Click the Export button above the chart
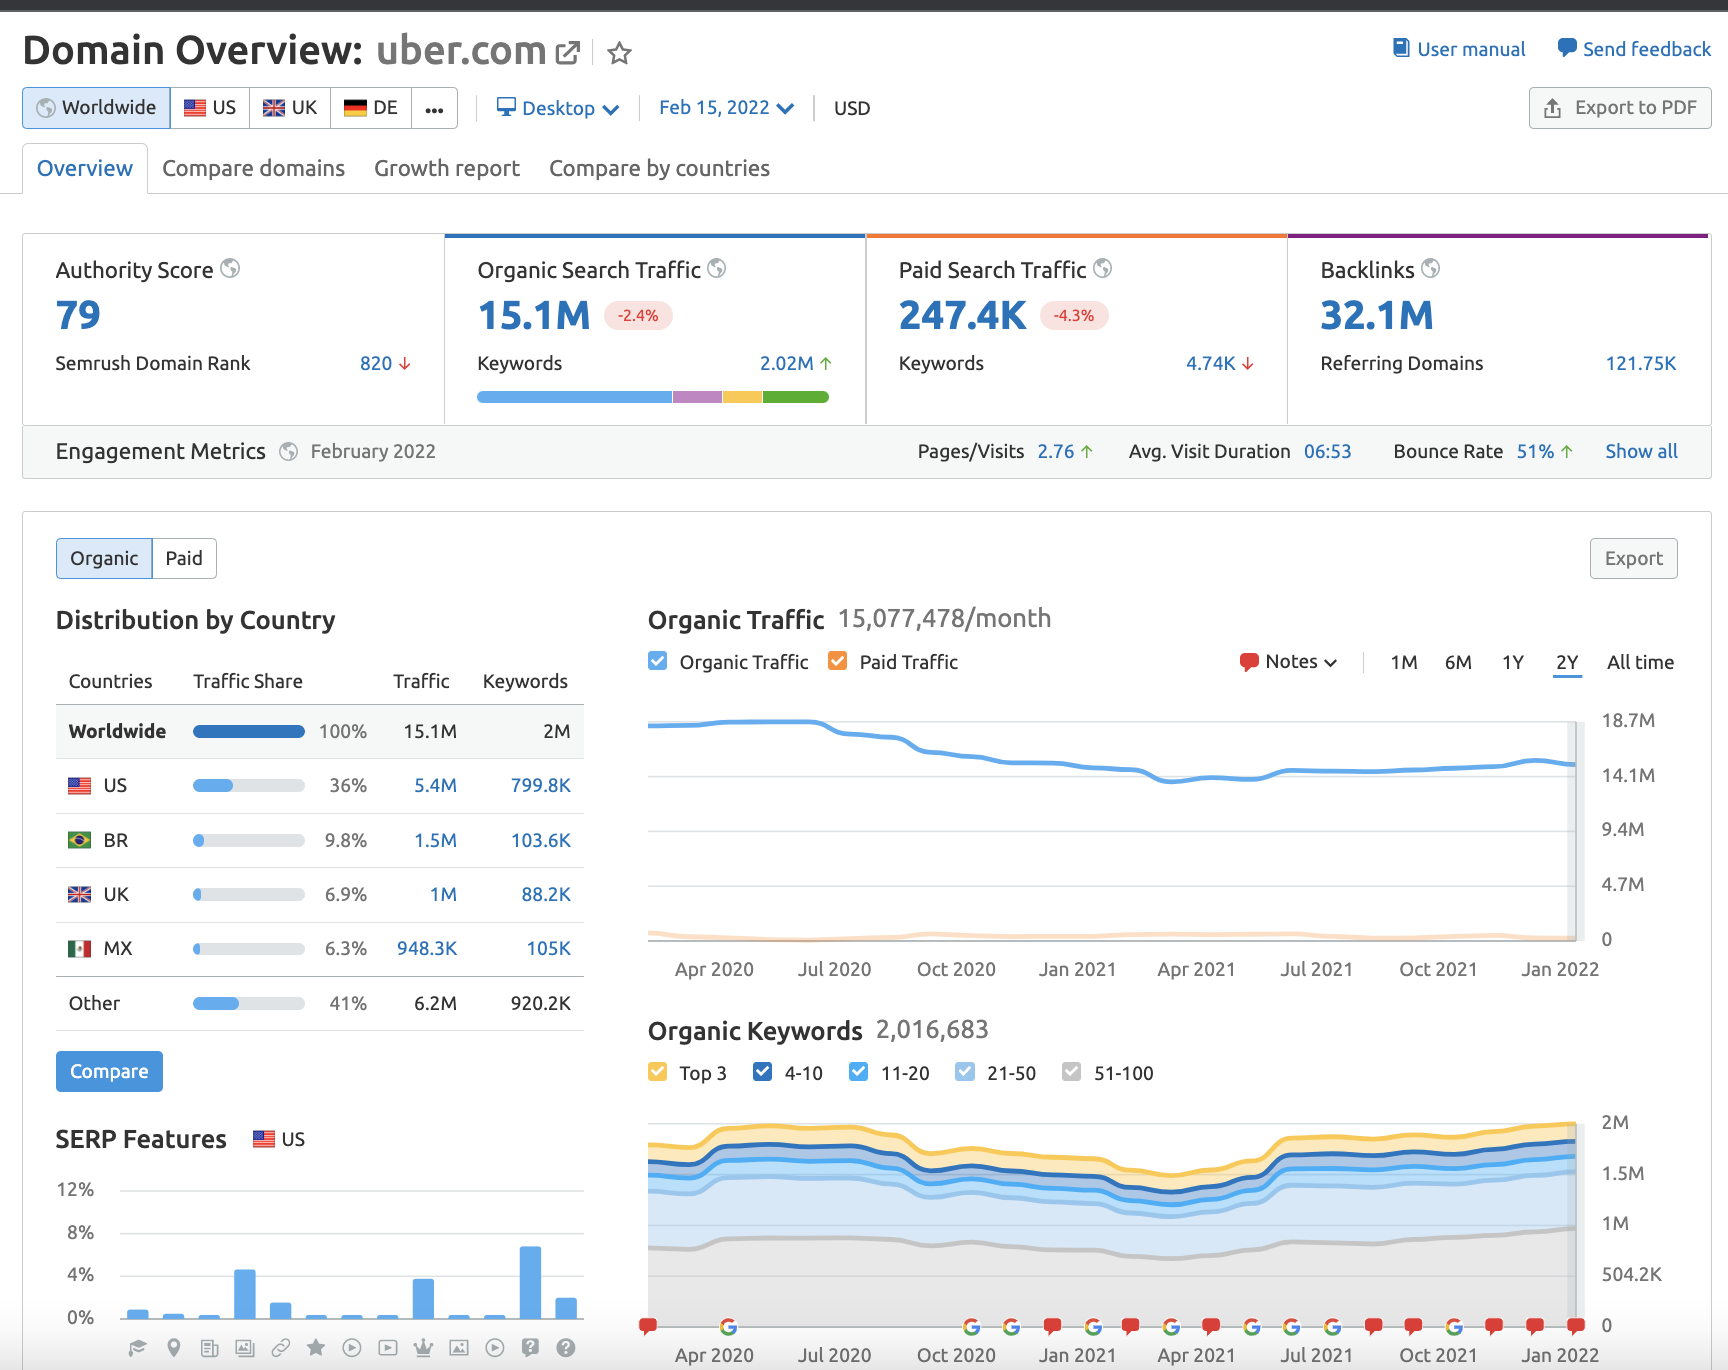This screenshot has width=1728, height=1370. point(1634,558)
